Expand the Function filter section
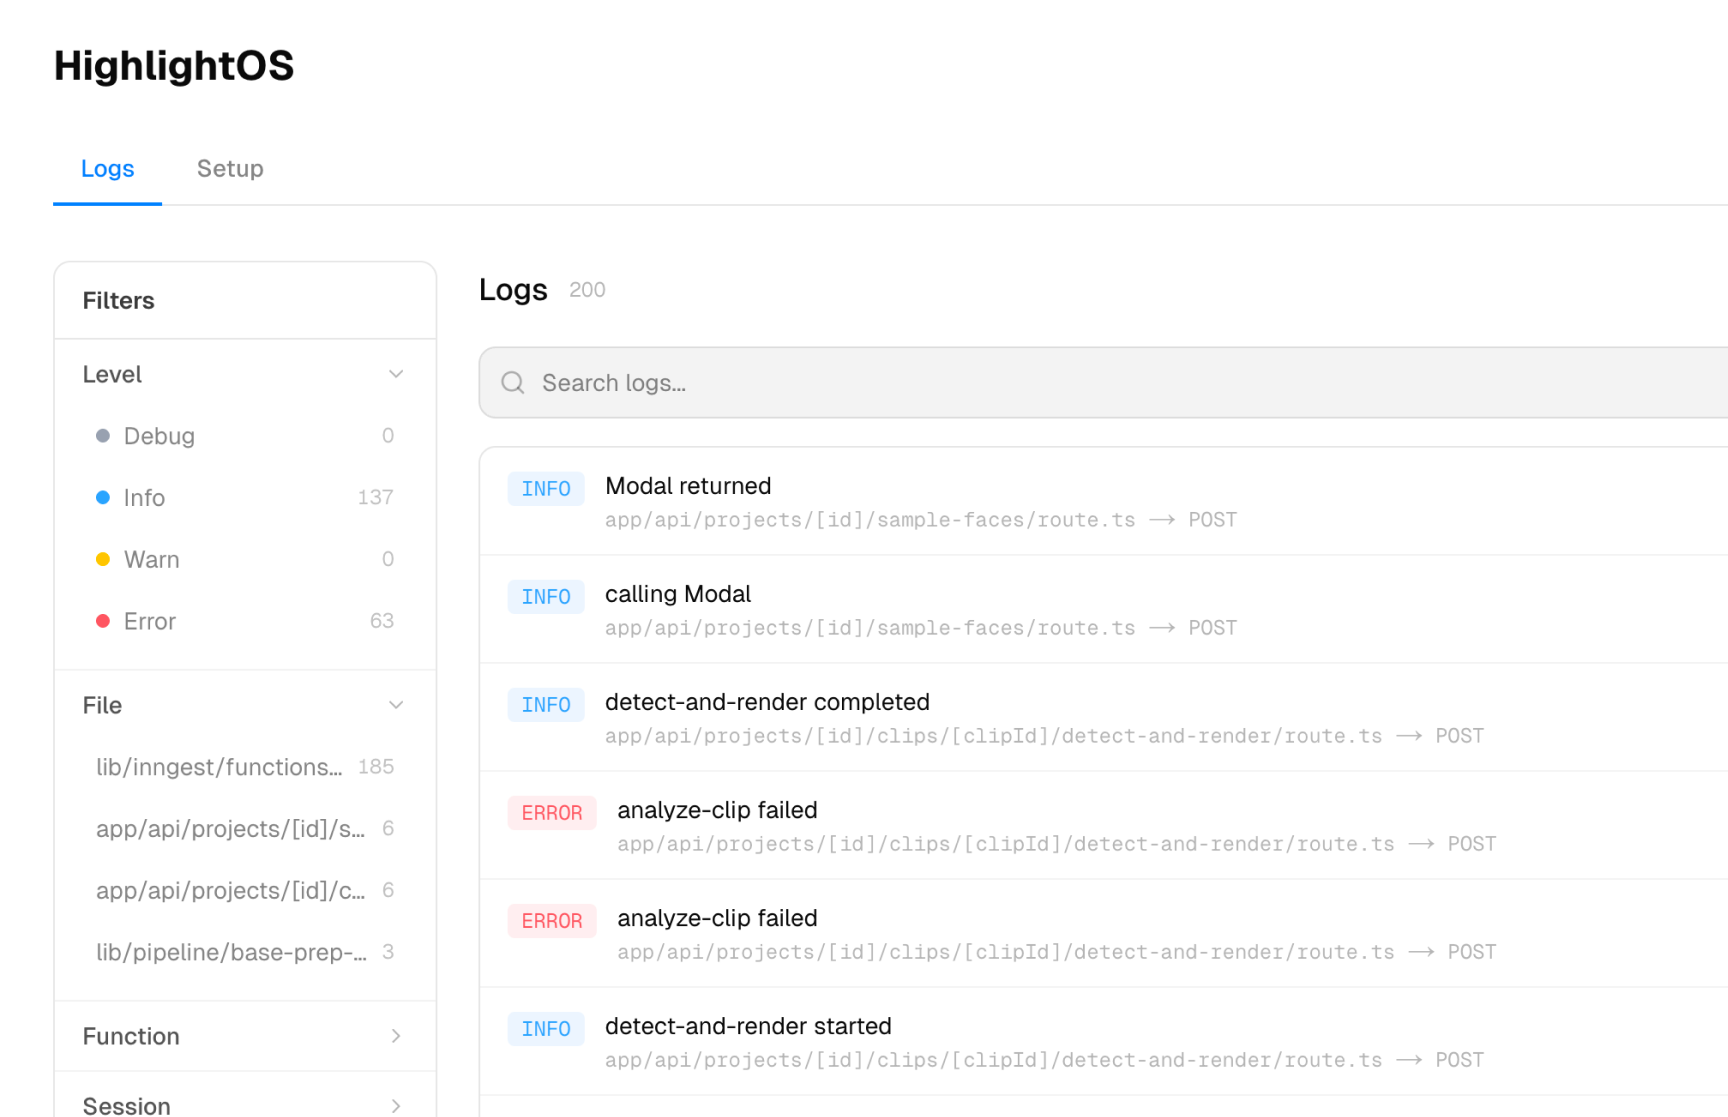The width and height of the screenshot is (1728, 1117). (x=396, y=1036)
